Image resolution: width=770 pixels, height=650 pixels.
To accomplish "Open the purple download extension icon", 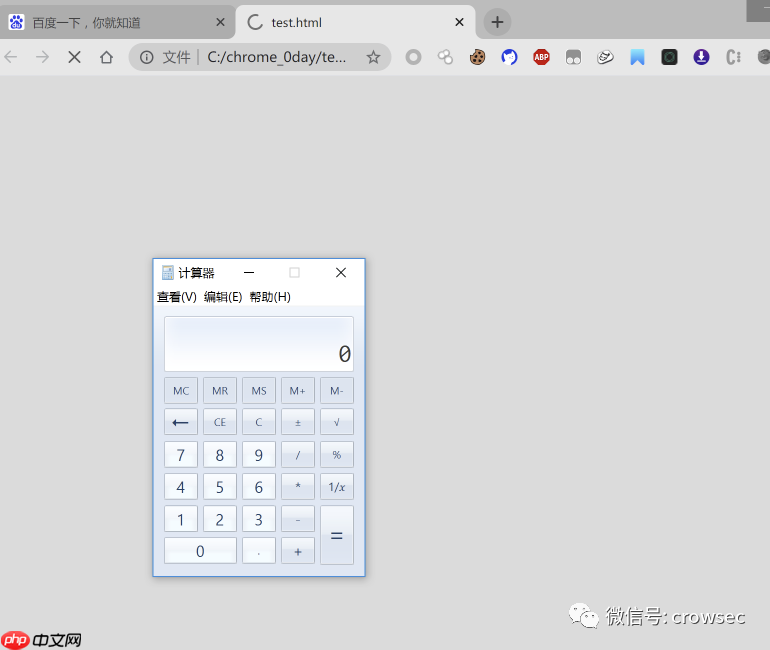I will click(x=701, y=57).
